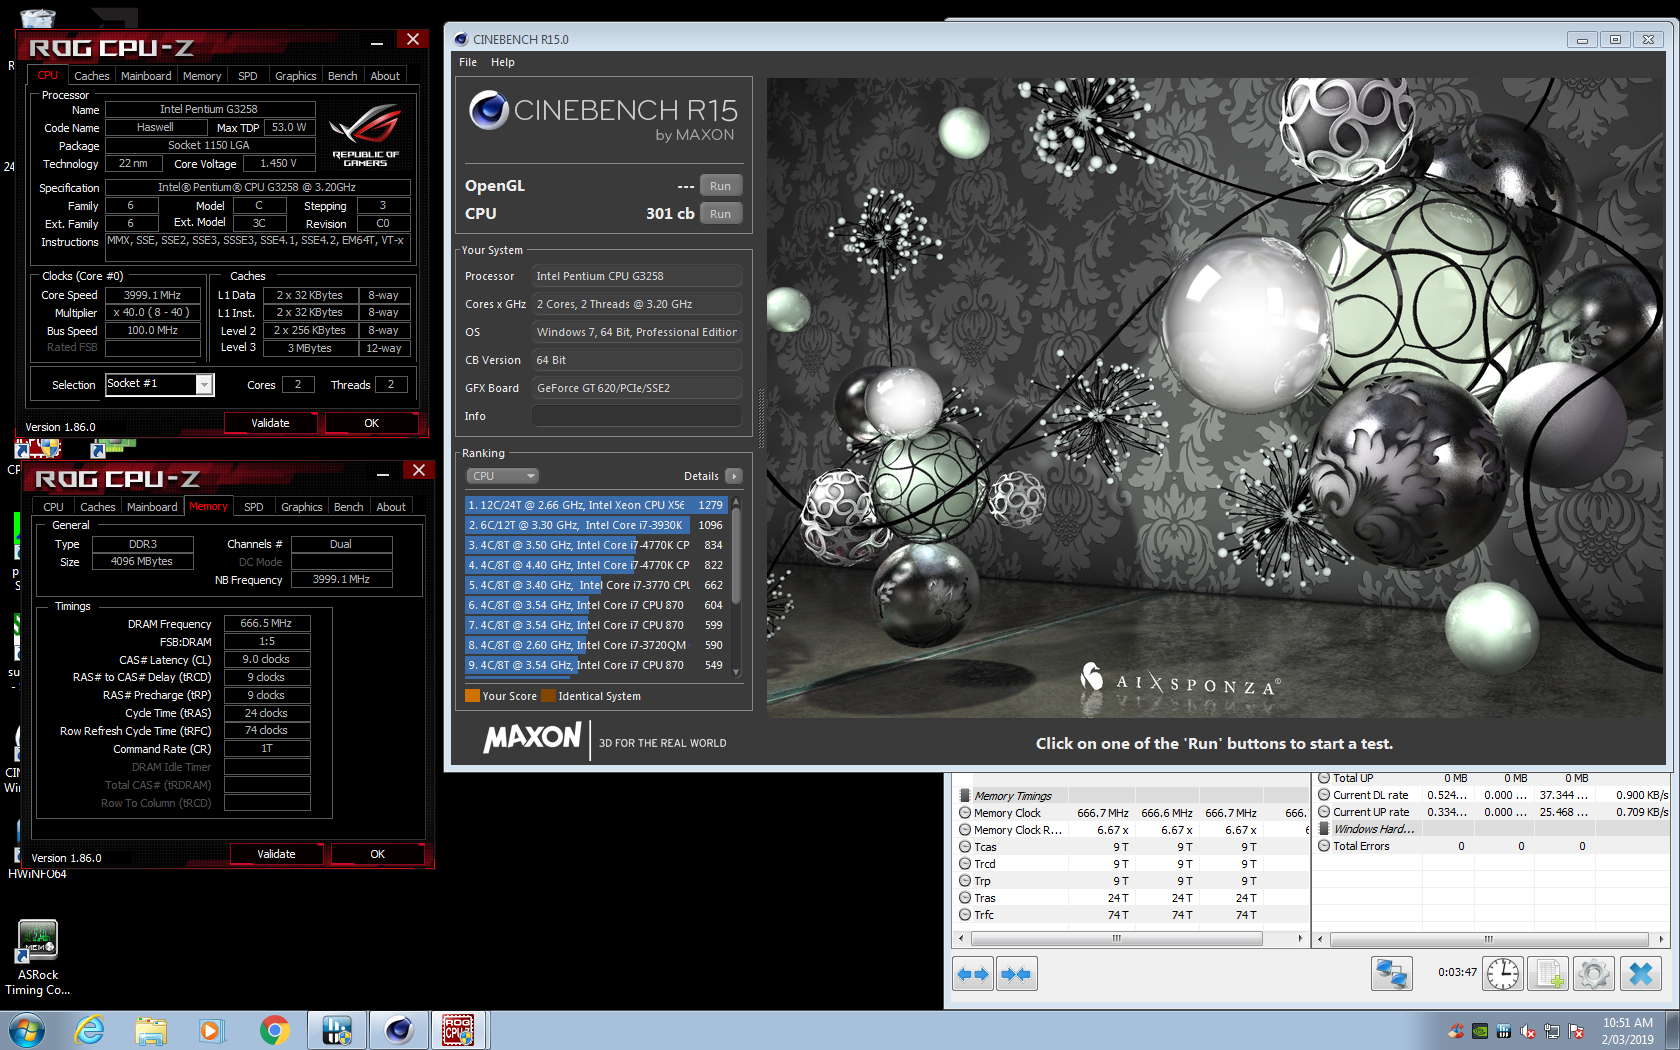Image resolution: width=1680 pixels, height=1050 pixels.
Task: Click NVIDIA tray icon
Action: tap(1480, 1031)
